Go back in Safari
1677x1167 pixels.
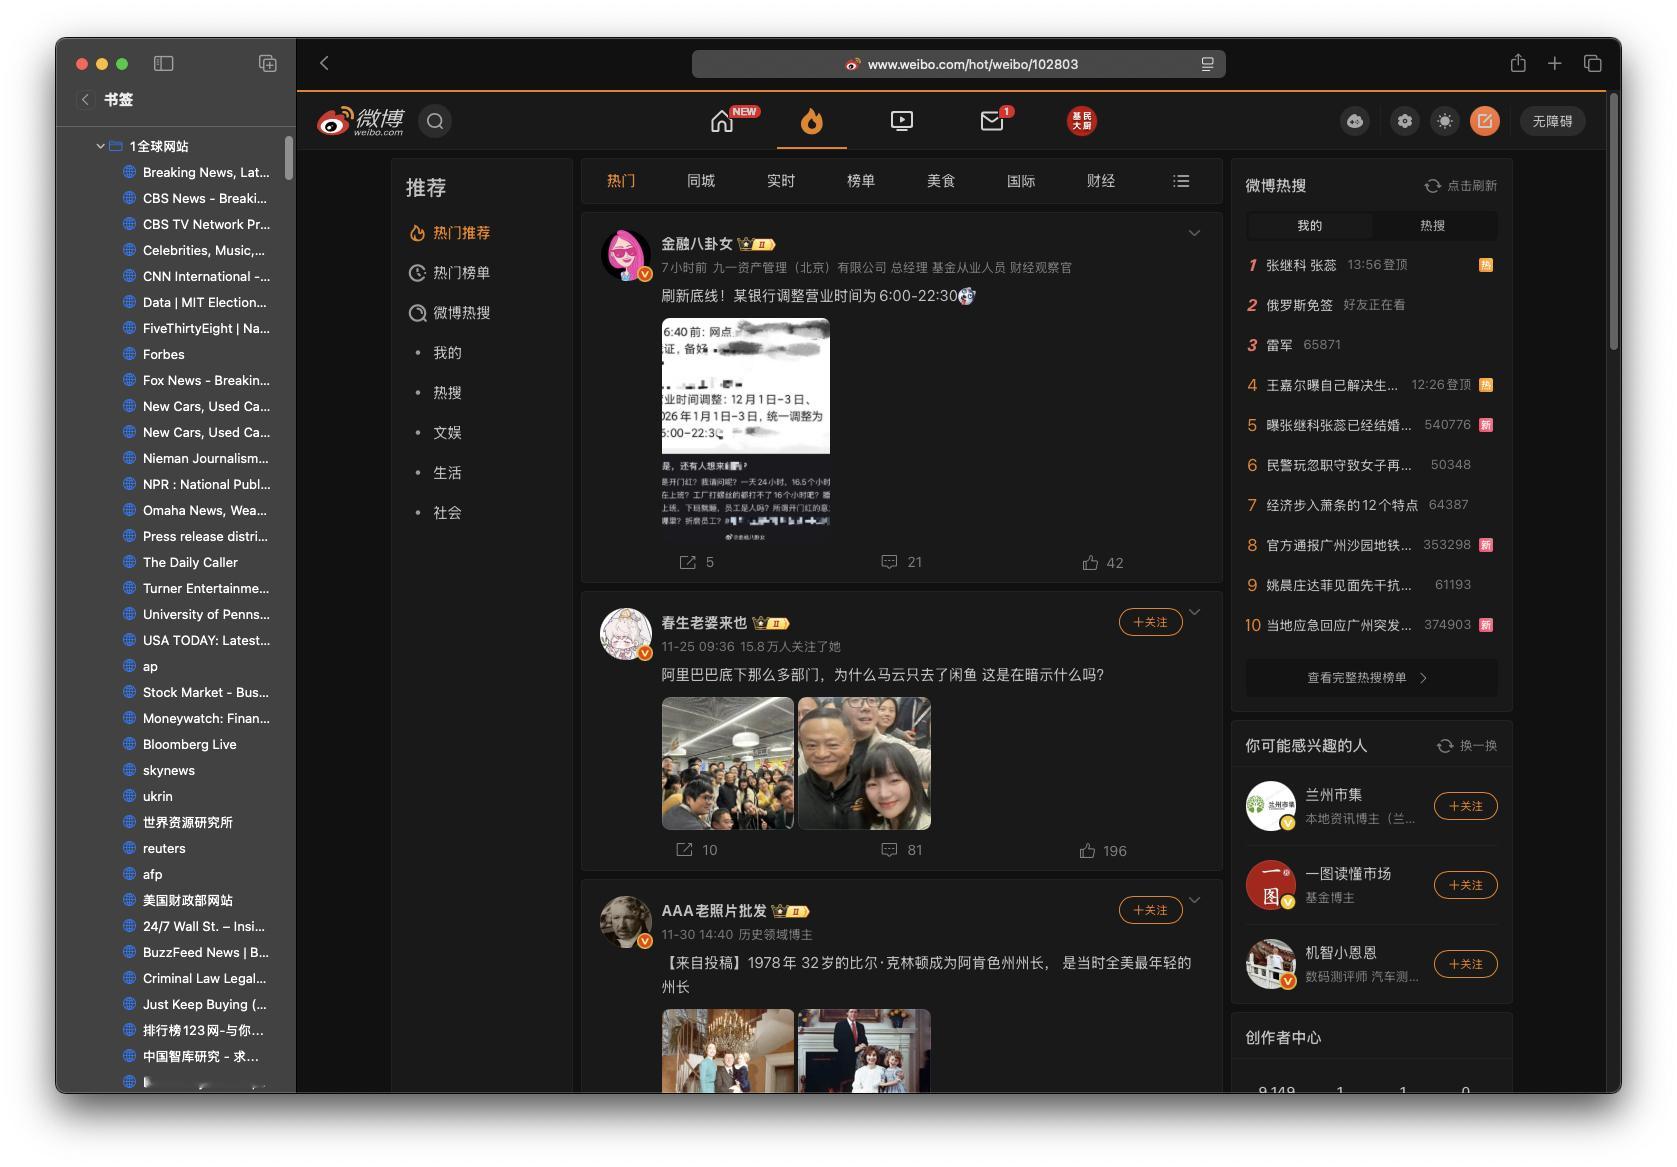(x=324, y=63)
